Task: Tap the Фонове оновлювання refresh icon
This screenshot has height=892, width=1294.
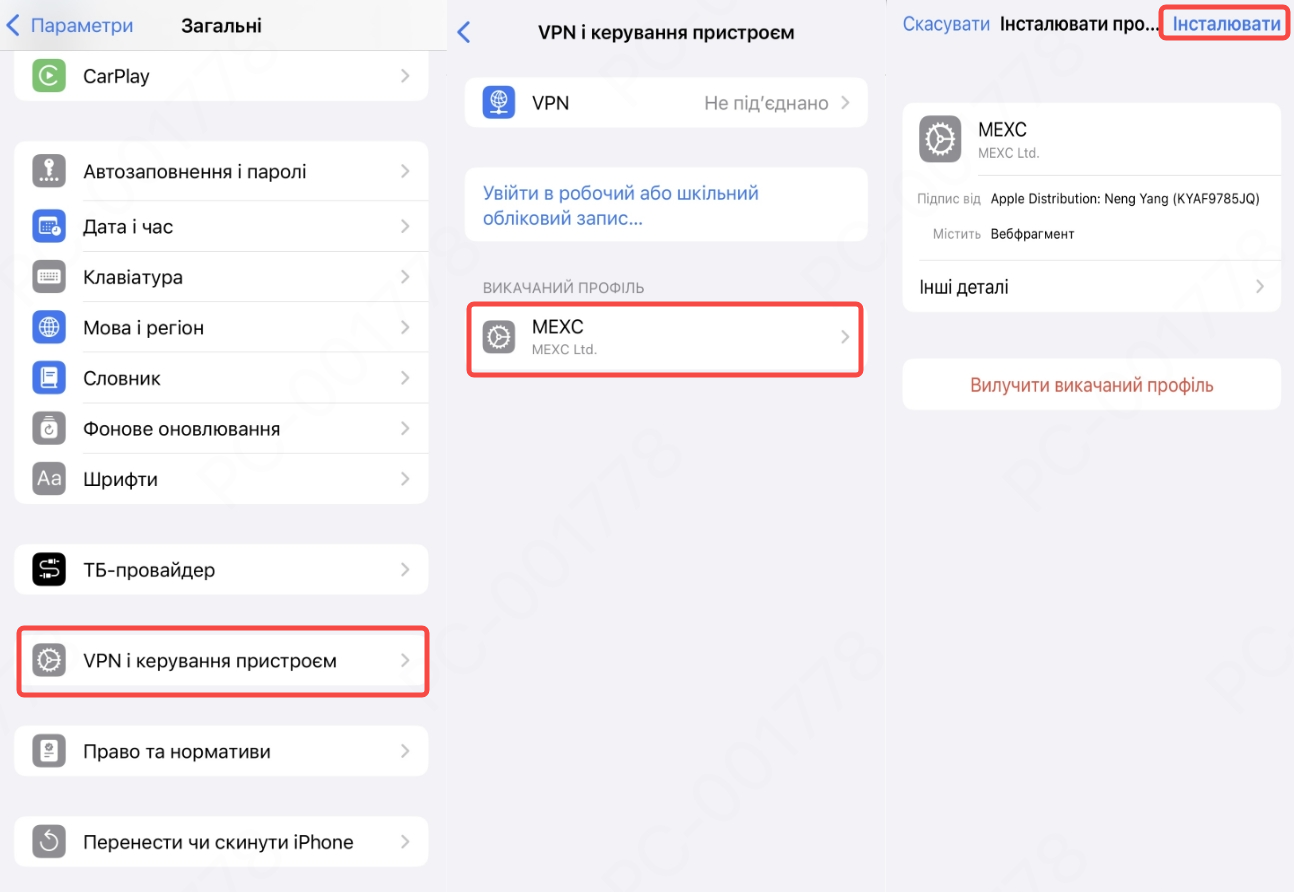Action: coord(49,428)
